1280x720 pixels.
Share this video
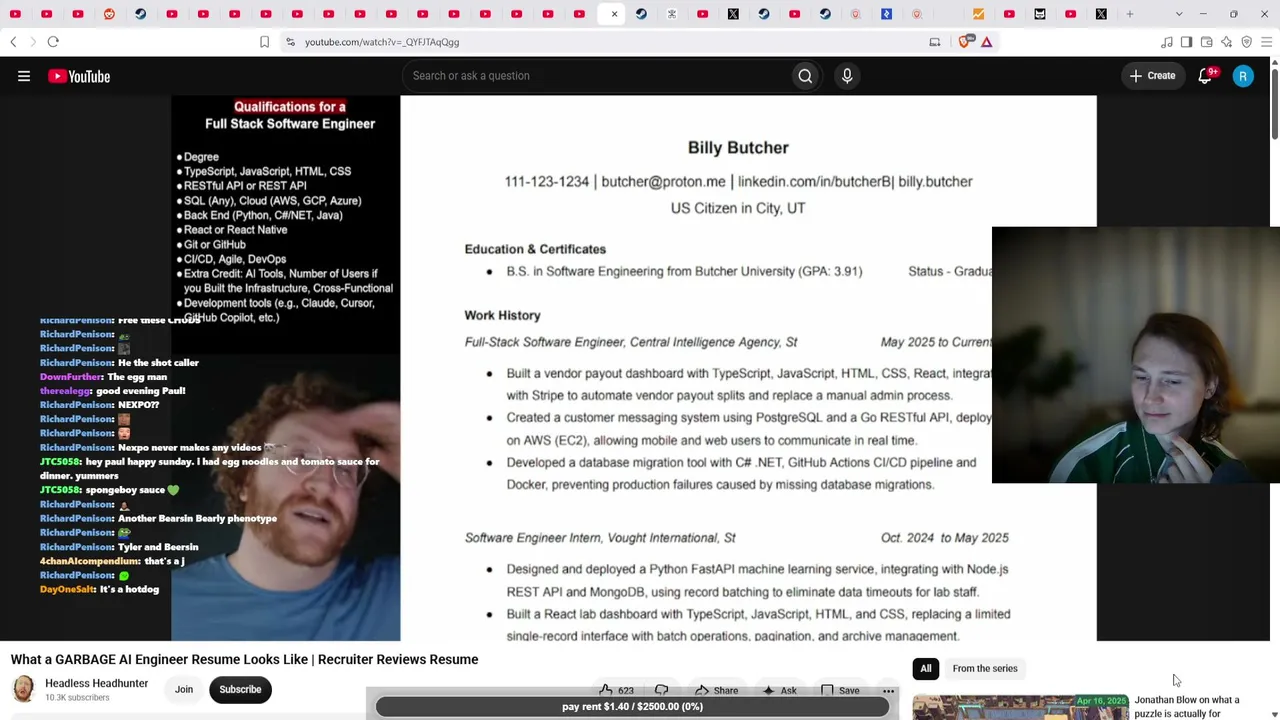(x=716, y=690)
